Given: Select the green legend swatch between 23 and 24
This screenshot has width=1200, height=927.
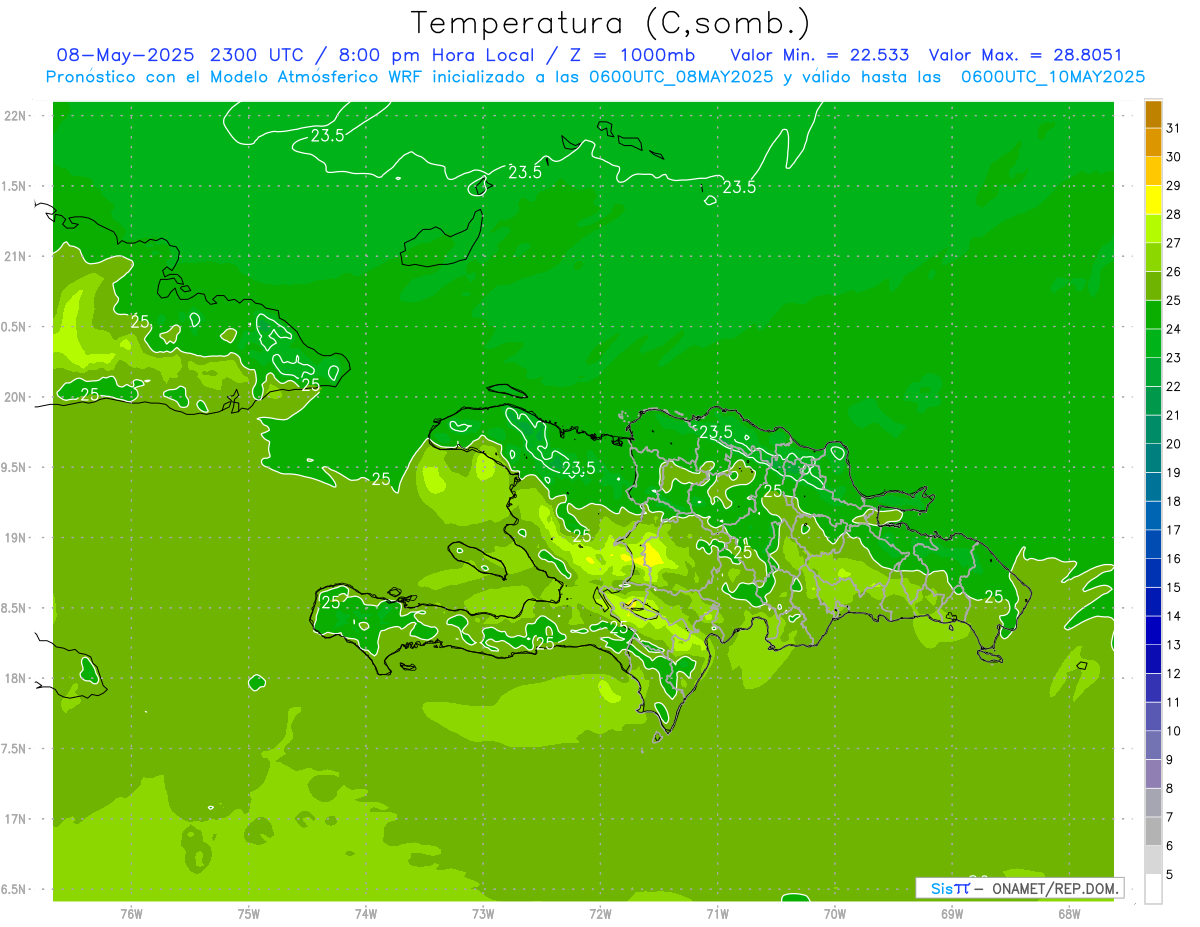Looking at the screenshot, I should click(x=1153, y=344).
